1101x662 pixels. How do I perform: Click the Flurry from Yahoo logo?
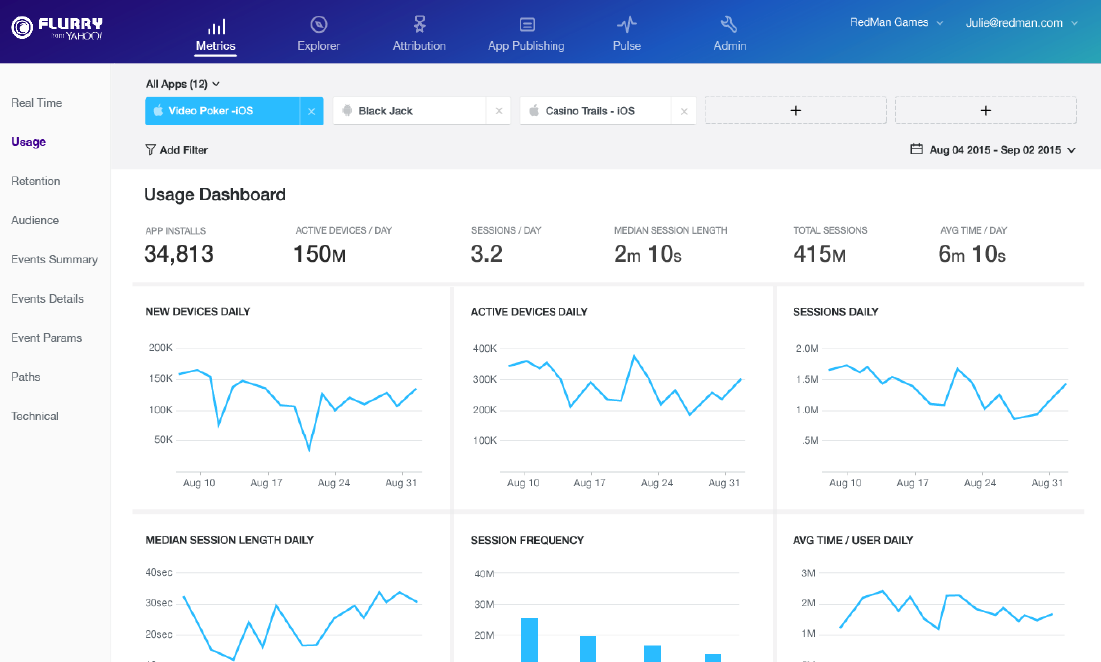coord(55,28)
